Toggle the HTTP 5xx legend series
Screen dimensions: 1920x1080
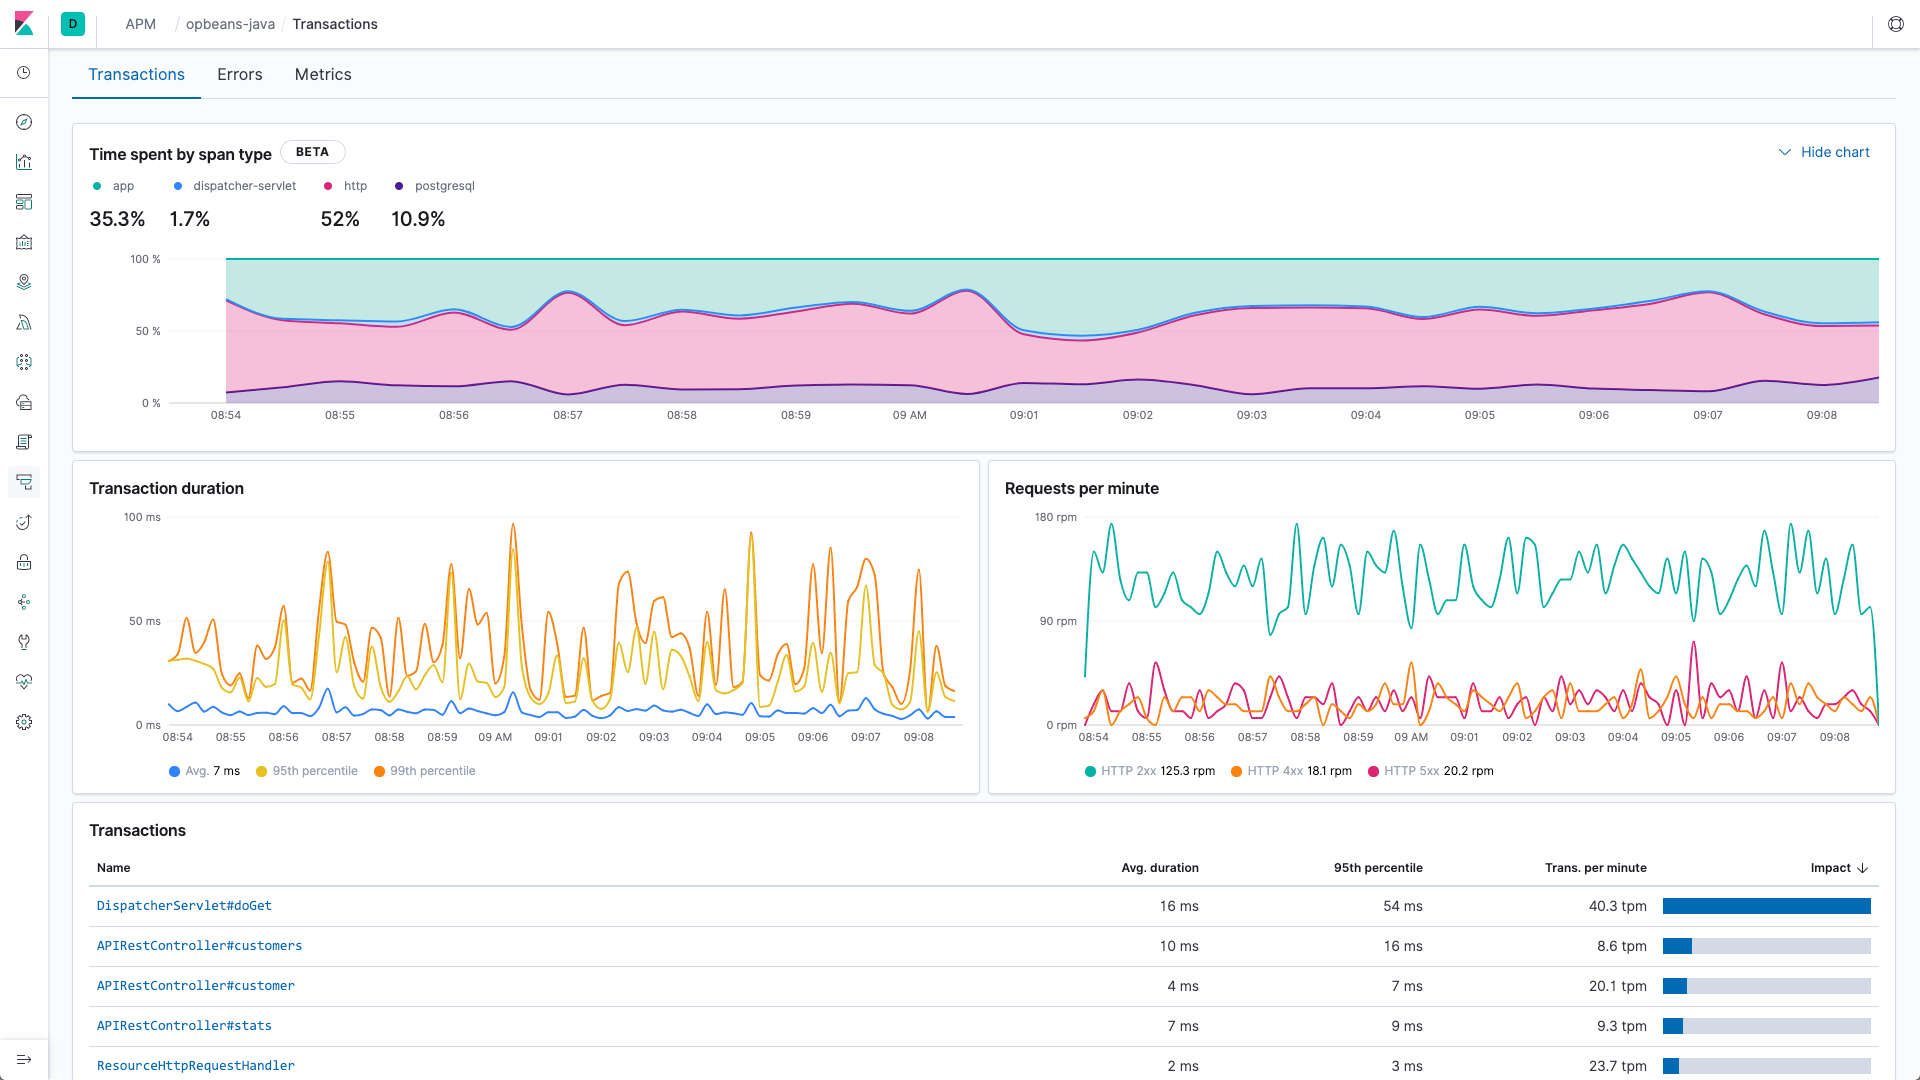pos(1431,771)
